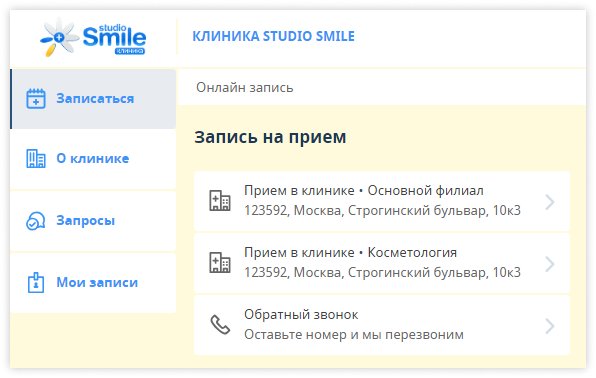596x378 pixels.
Task: Click the hospital icon in Косметология row
Action: coord(220,262)
